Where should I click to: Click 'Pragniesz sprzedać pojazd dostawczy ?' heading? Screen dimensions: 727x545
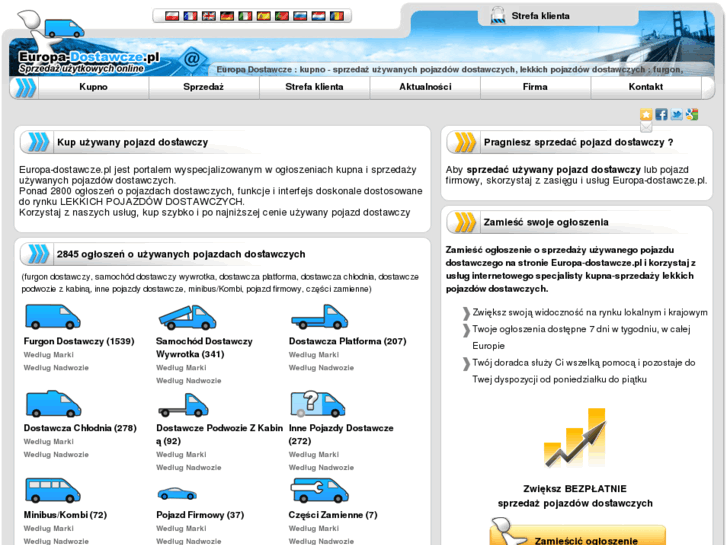pos(579,142)
